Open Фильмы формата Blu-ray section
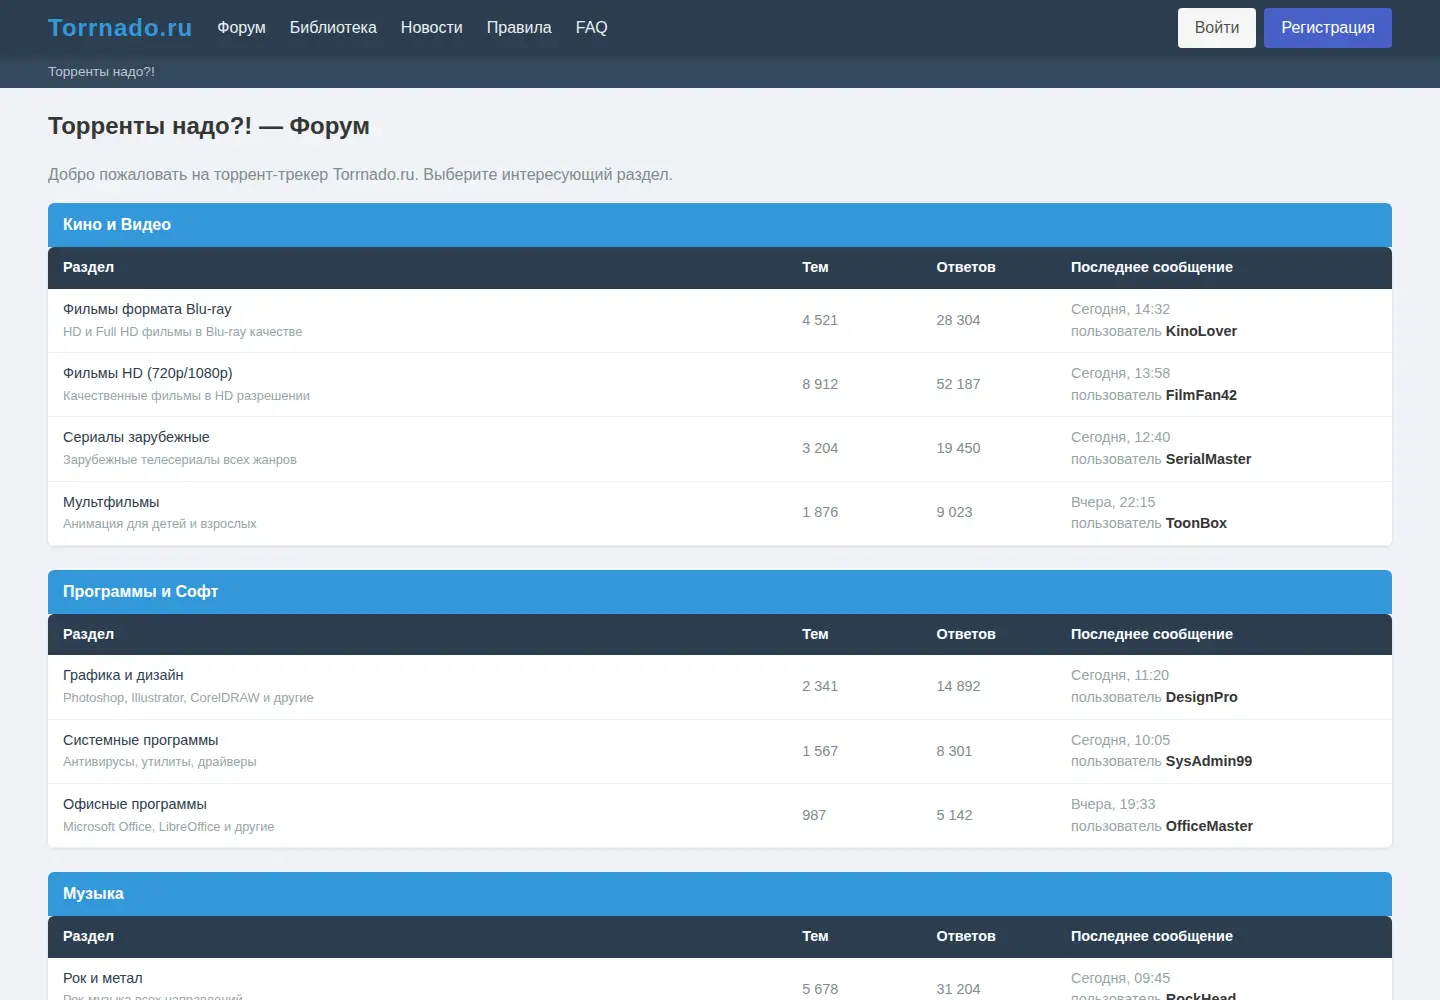The height and width of the screenshot is (1000, 1440). coord(147,309)
